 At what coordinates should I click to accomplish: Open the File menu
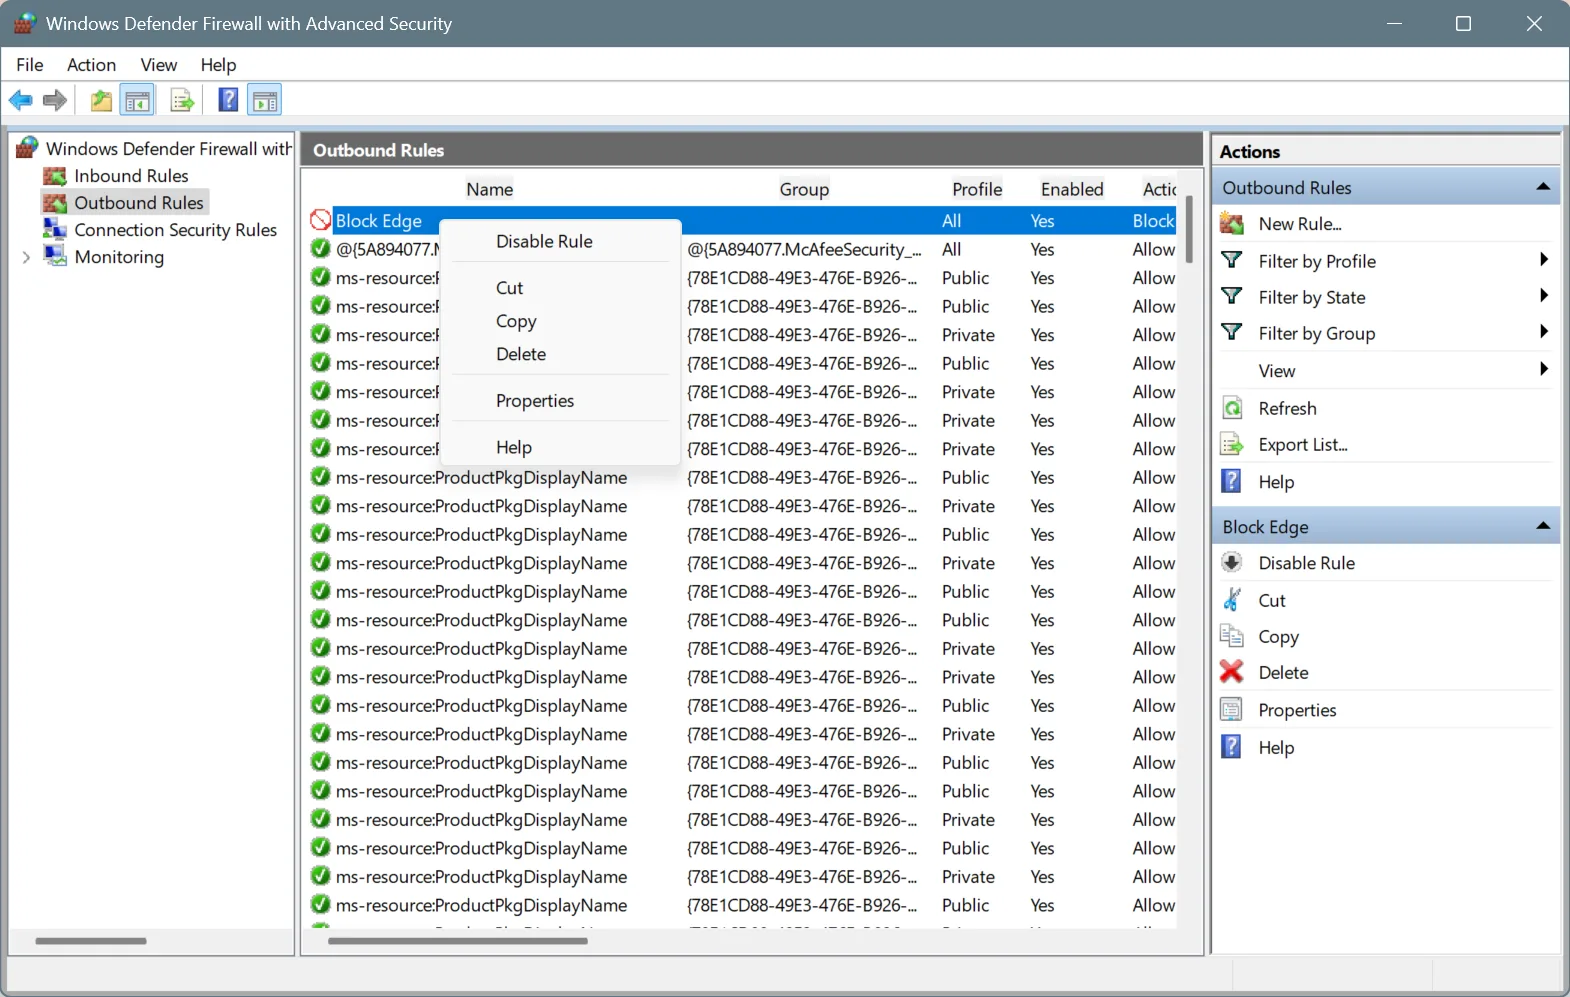click(x=30, y=65)
